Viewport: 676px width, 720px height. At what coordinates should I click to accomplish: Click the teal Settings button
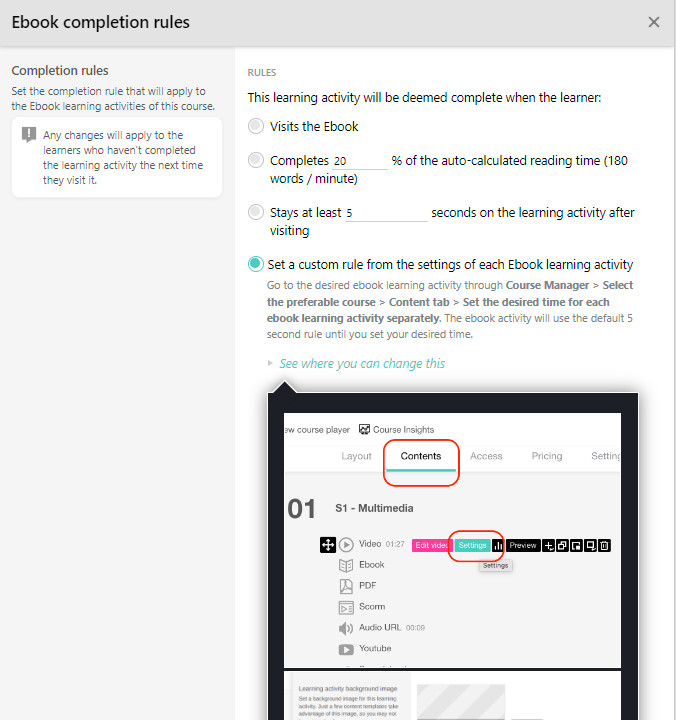click(x=472, y=545)
